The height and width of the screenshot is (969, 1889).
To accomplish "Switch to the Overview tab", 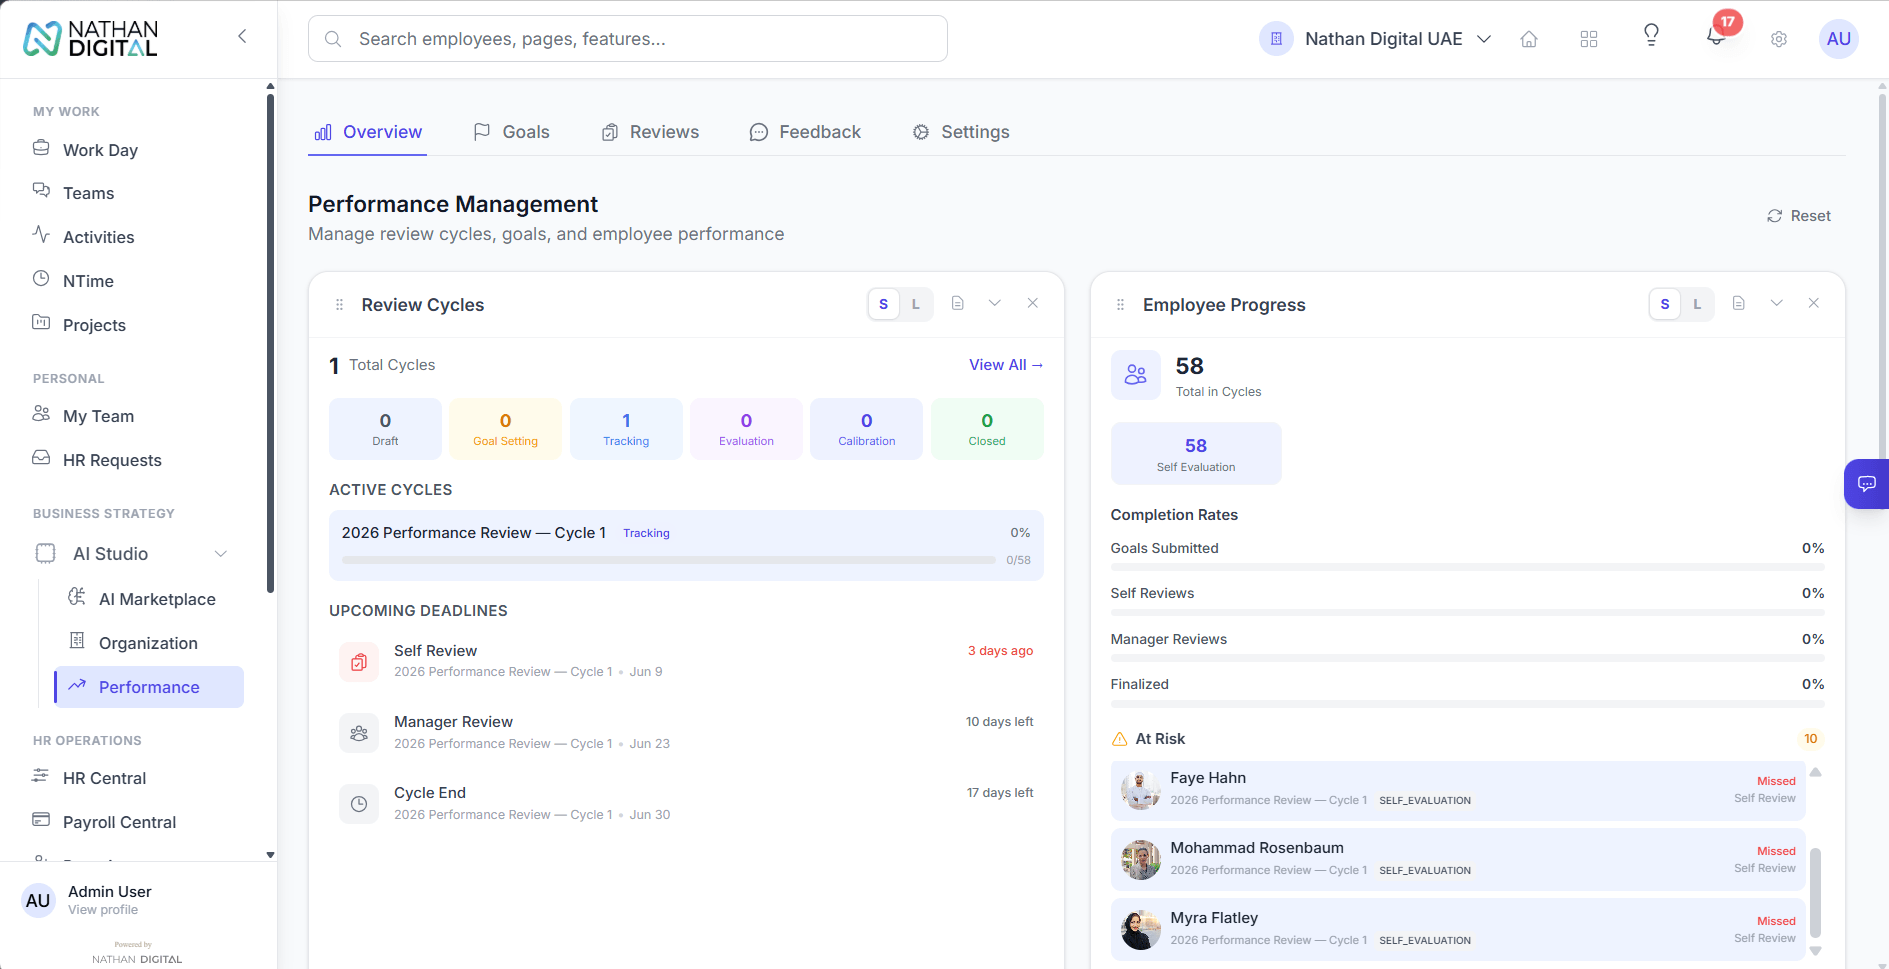I will tap(368, 132).
